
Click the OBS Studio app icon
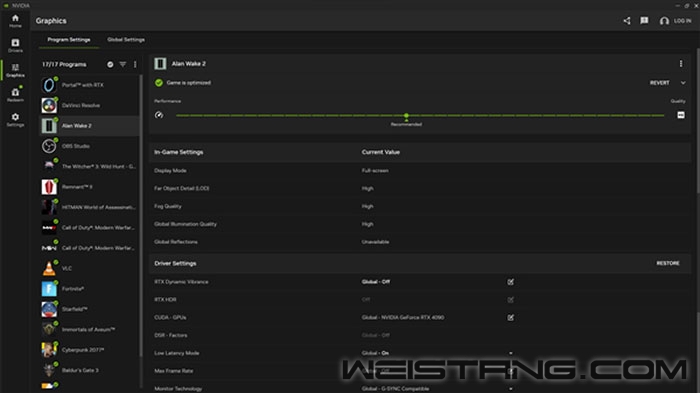[x=49, y=146]
